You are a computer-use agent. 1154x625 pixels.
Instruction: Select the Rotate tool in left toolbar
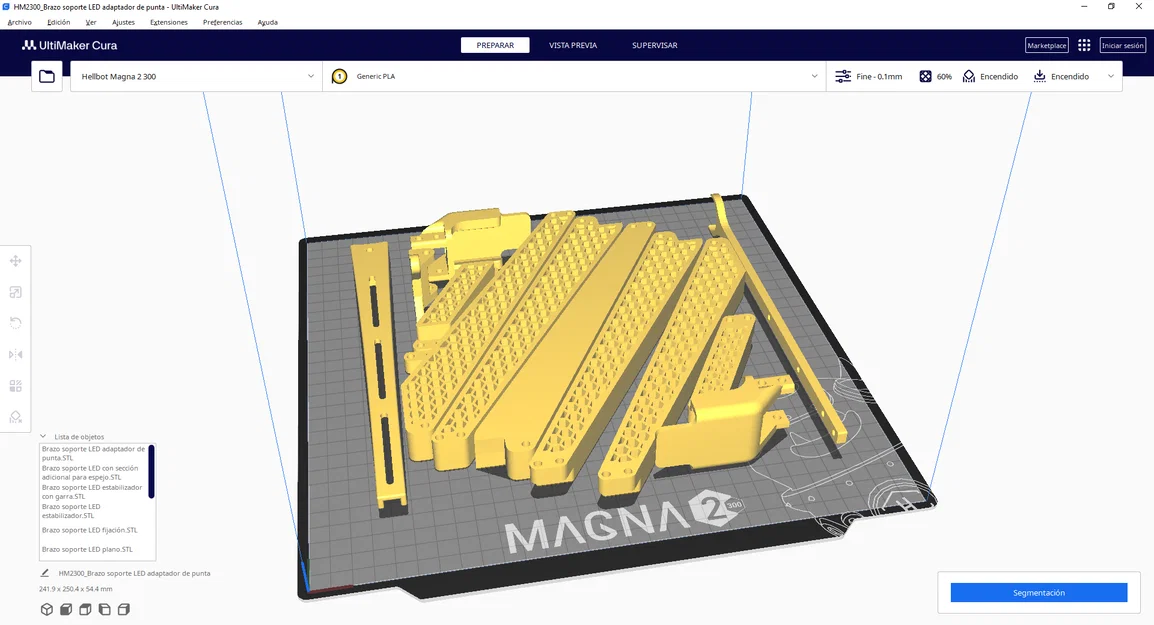(15, 323)
